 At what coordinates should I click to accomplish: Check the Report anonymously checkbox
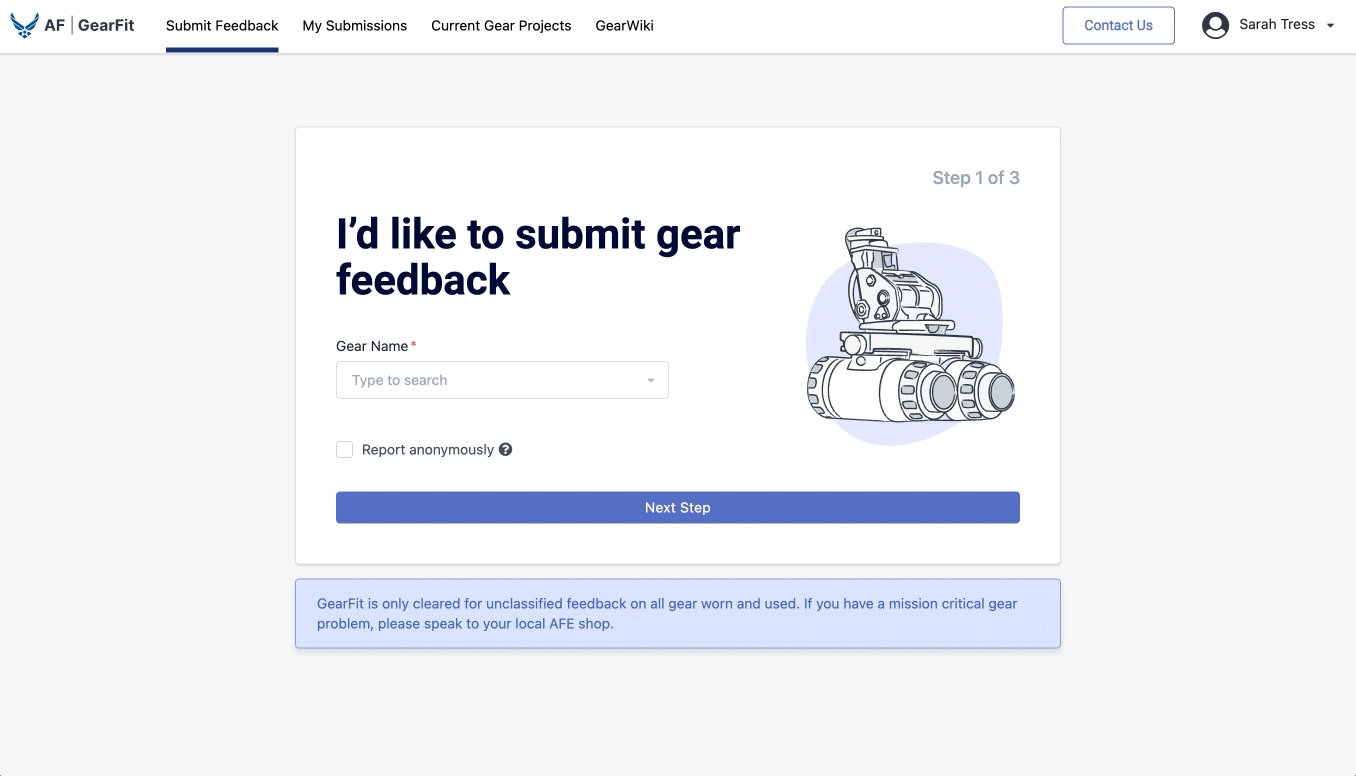(345, 450)
